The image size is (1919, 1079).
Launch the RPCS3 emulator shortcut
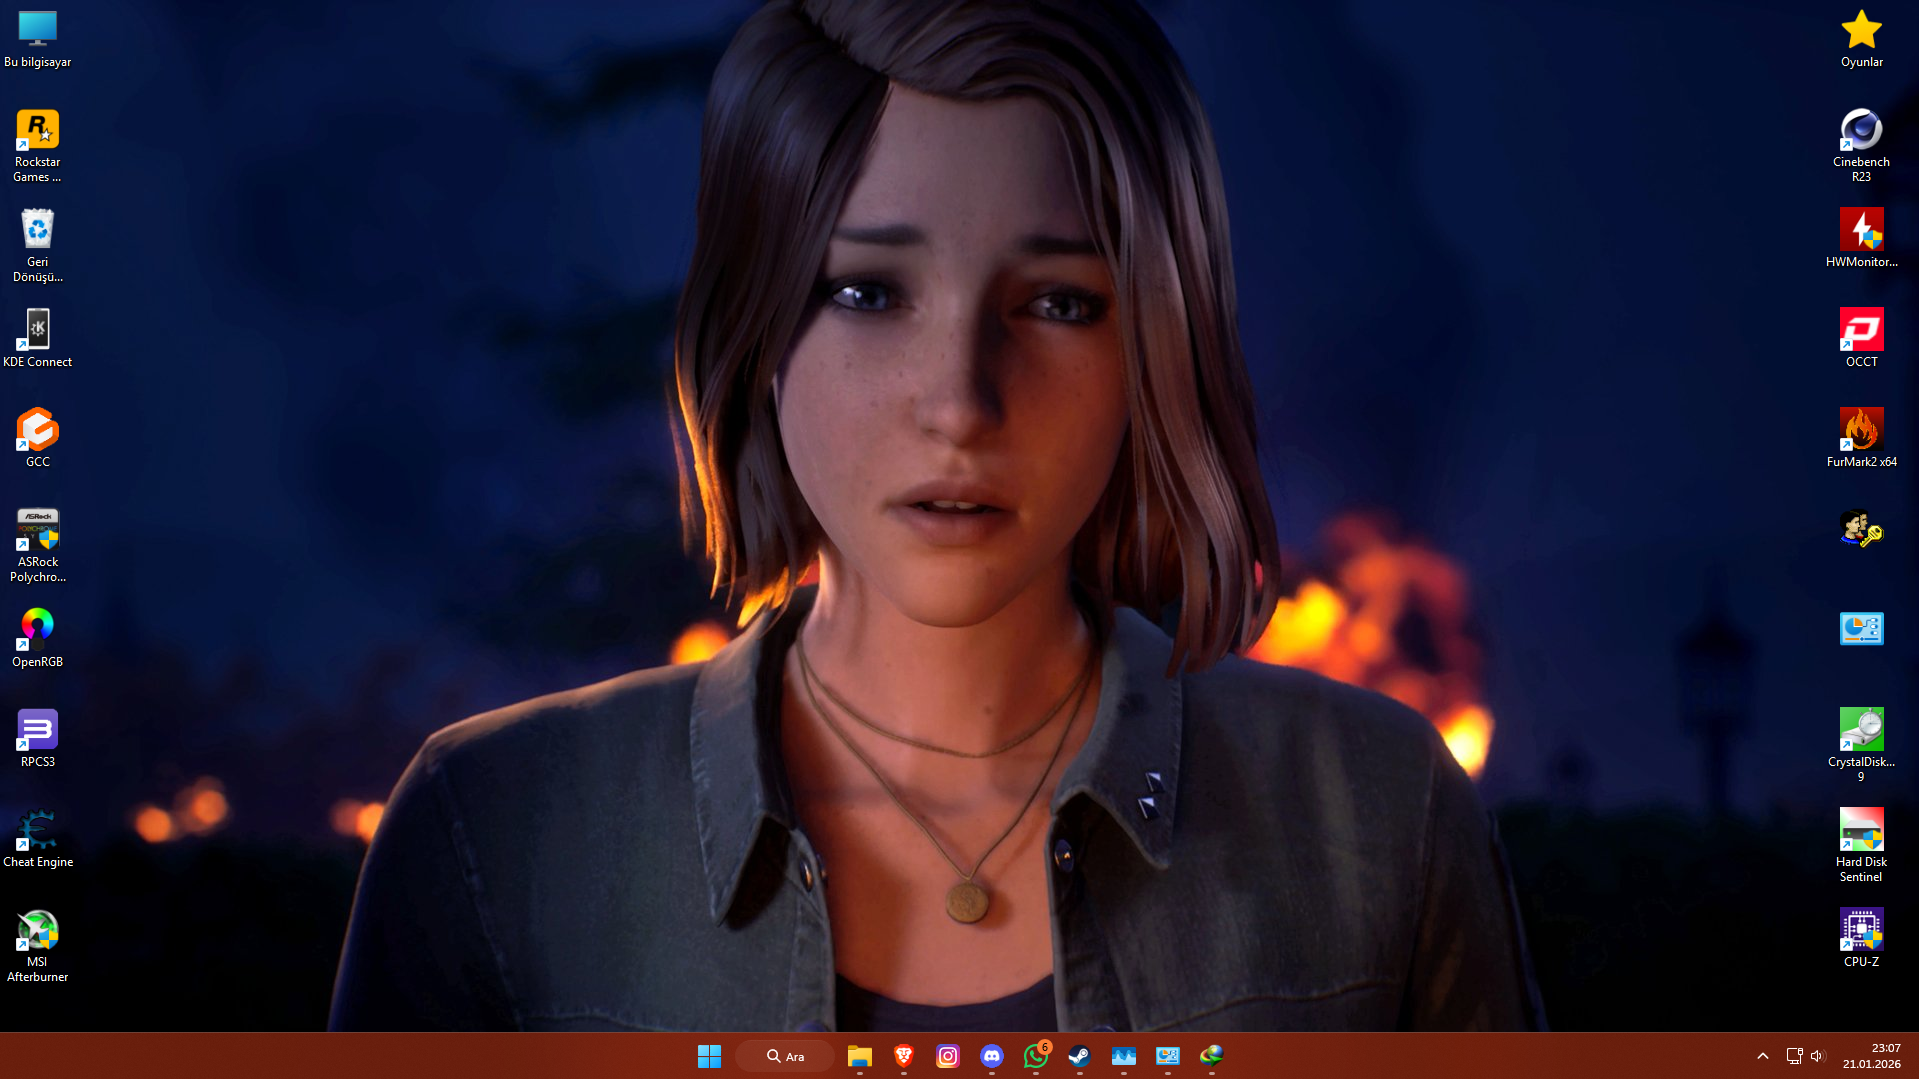[37, 739]
